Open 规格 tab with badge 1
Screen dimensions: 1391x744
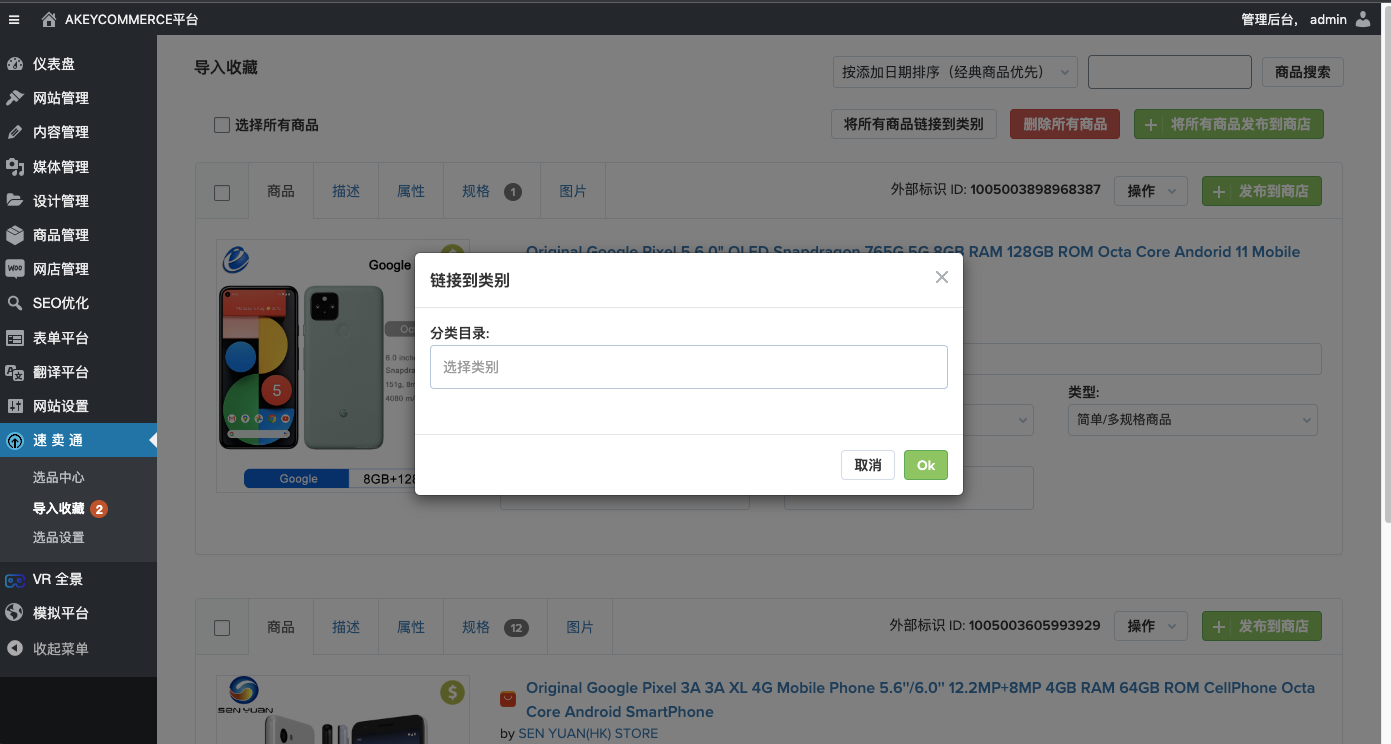492,191
